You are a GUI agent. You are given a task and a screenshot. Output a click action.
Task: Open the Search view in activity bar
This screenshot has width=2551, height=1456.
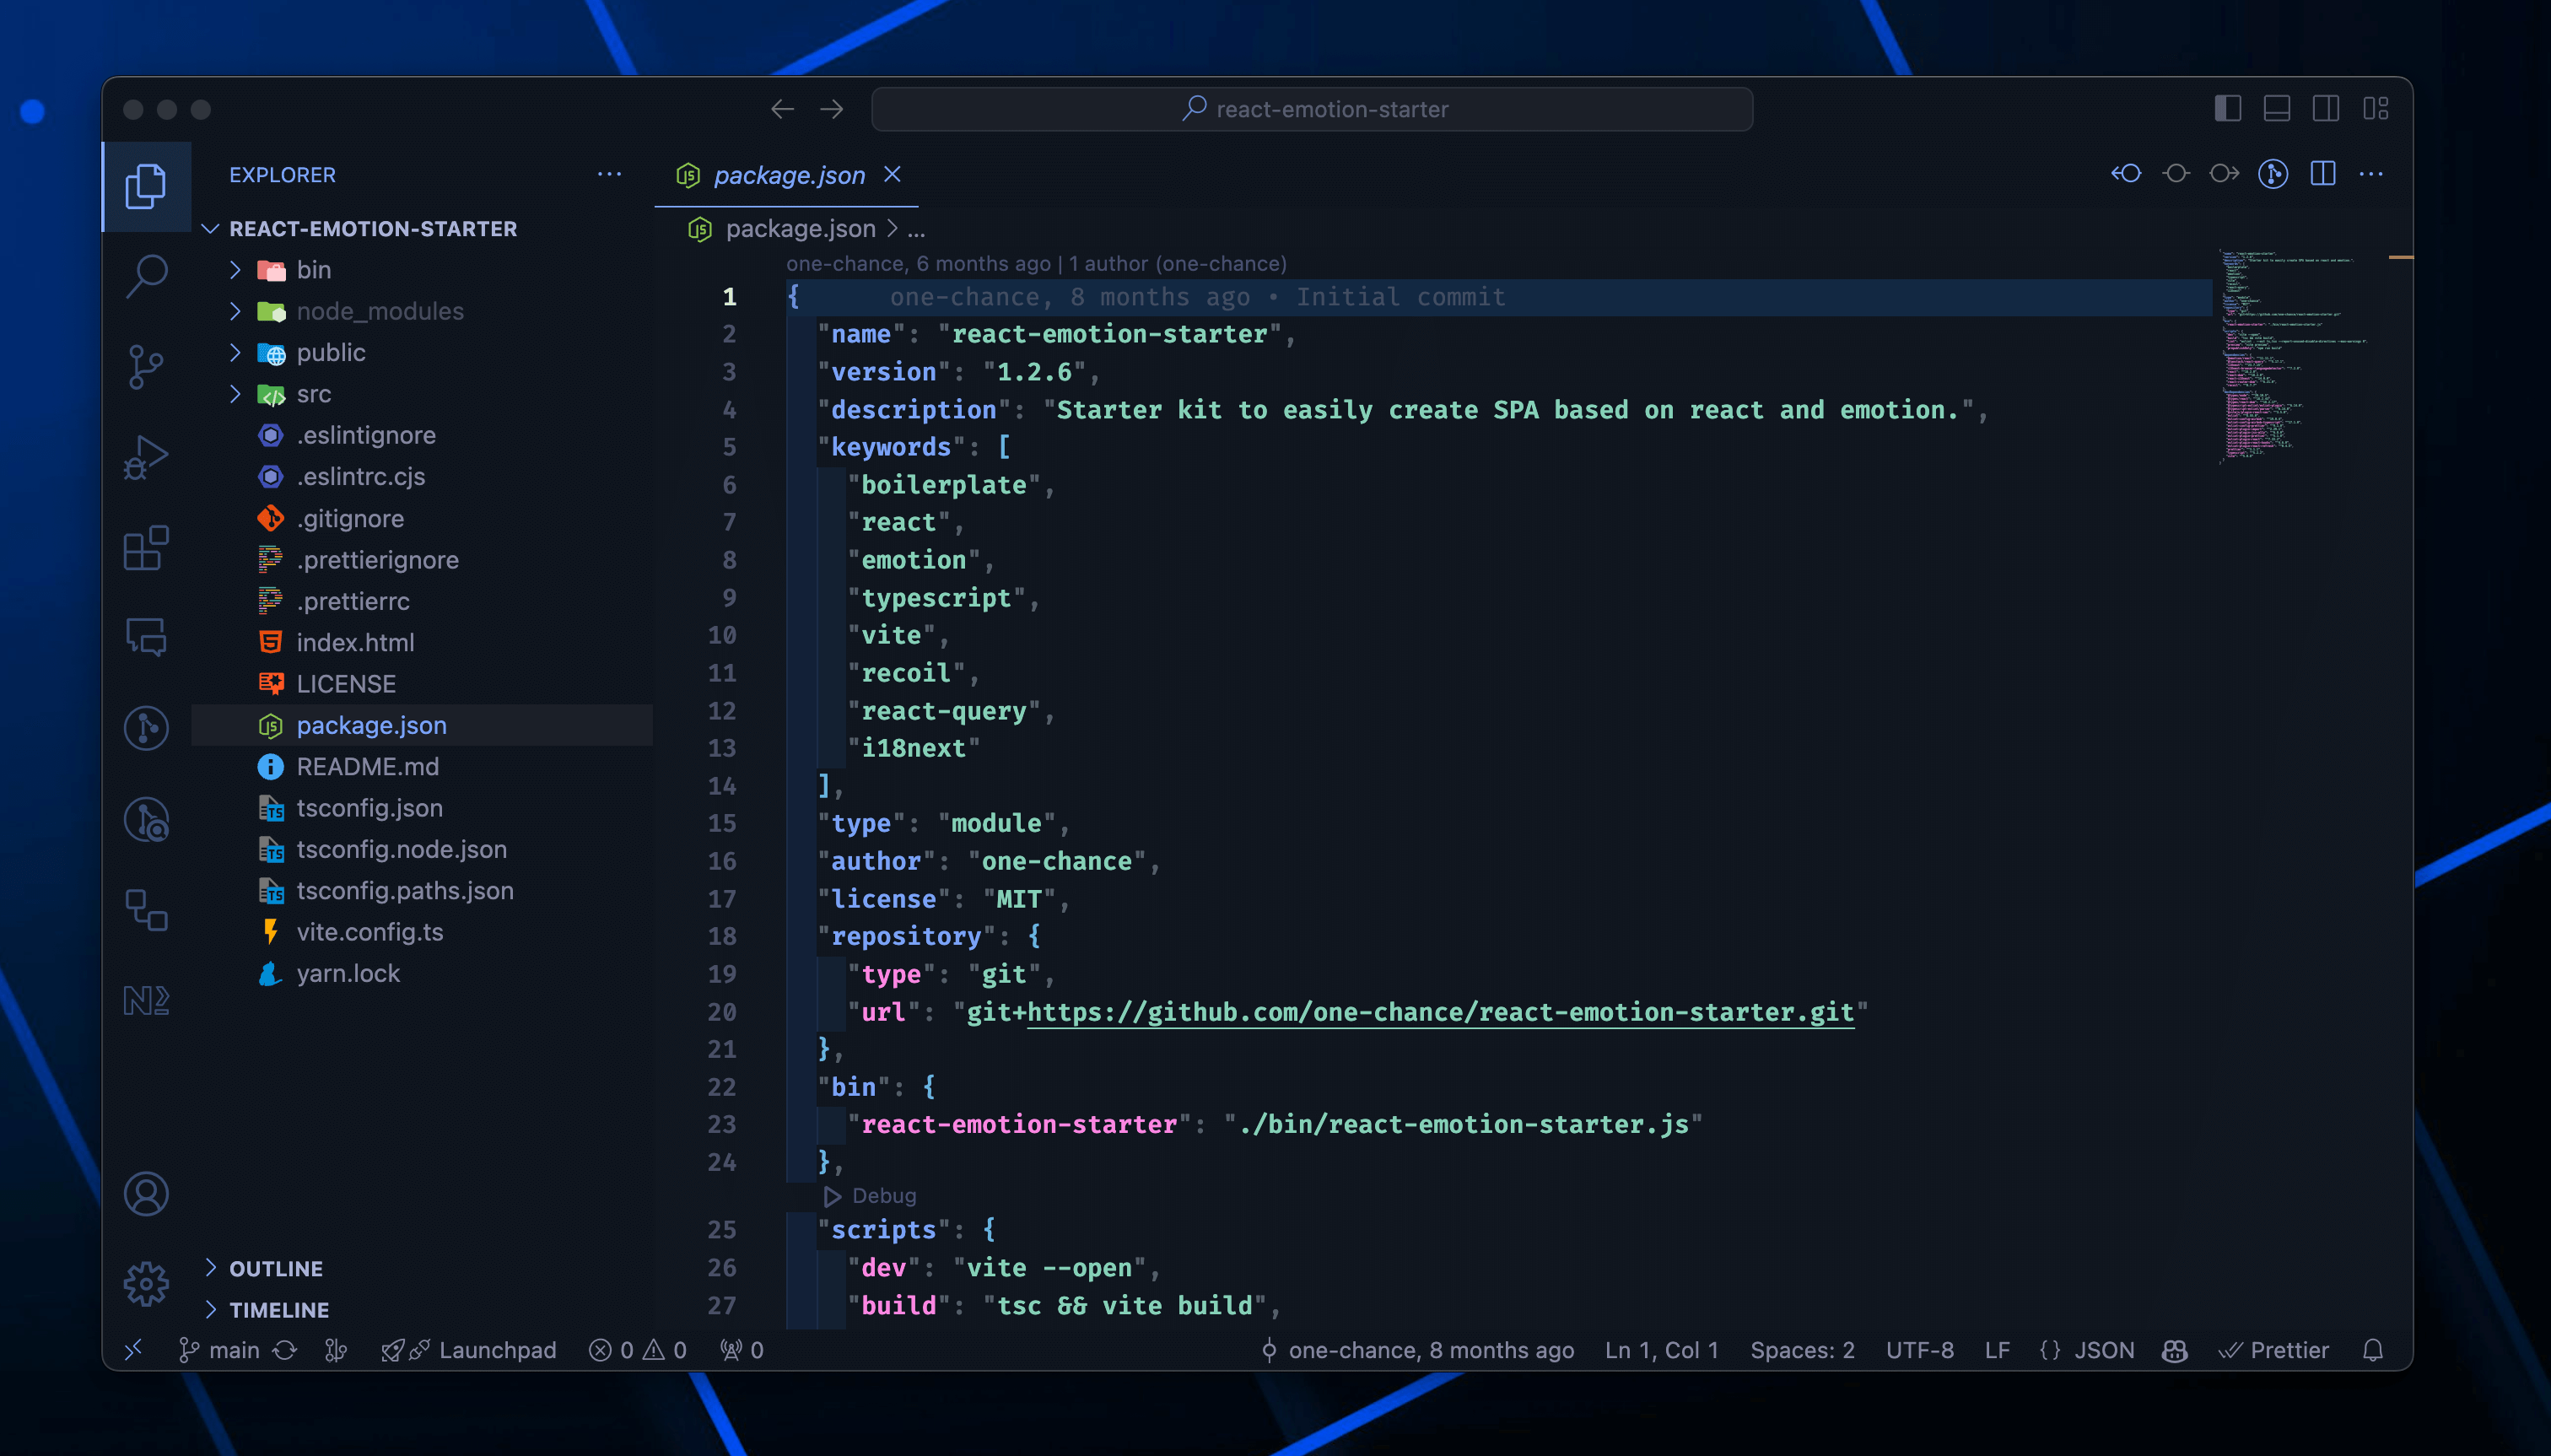pos(146,275)
